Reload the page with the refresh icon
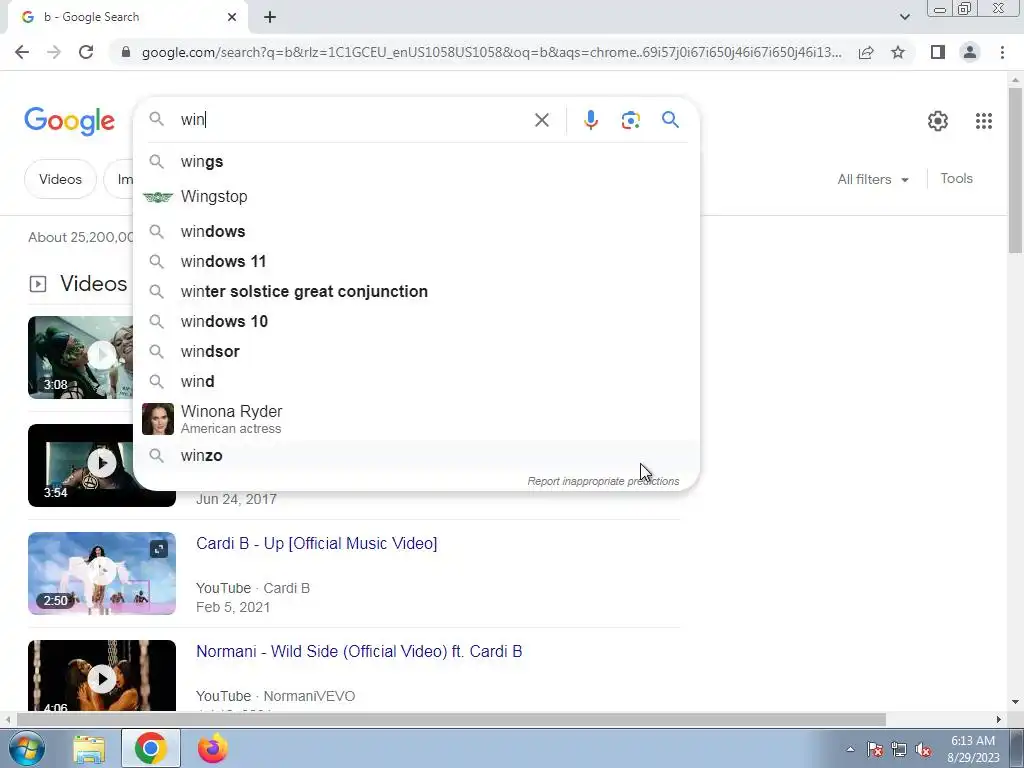This screenshot has height=768, width=1024. pyautogui.click(x=86, y=52)
